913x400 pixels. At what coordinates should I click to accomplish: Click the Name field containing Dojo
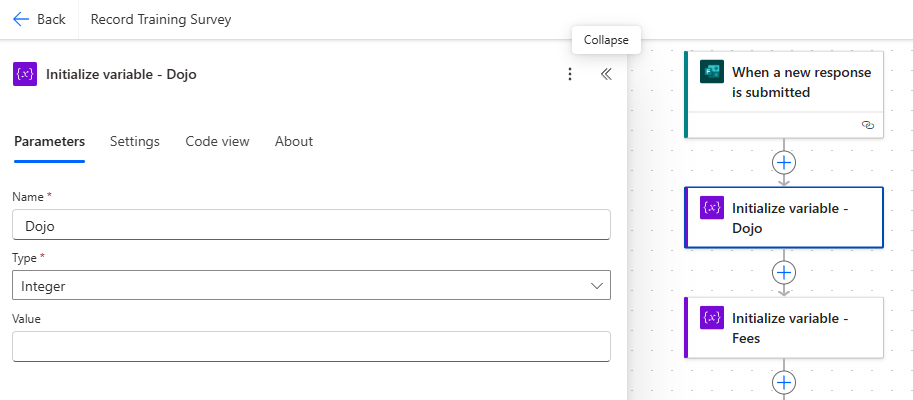(x=311, y=225)
